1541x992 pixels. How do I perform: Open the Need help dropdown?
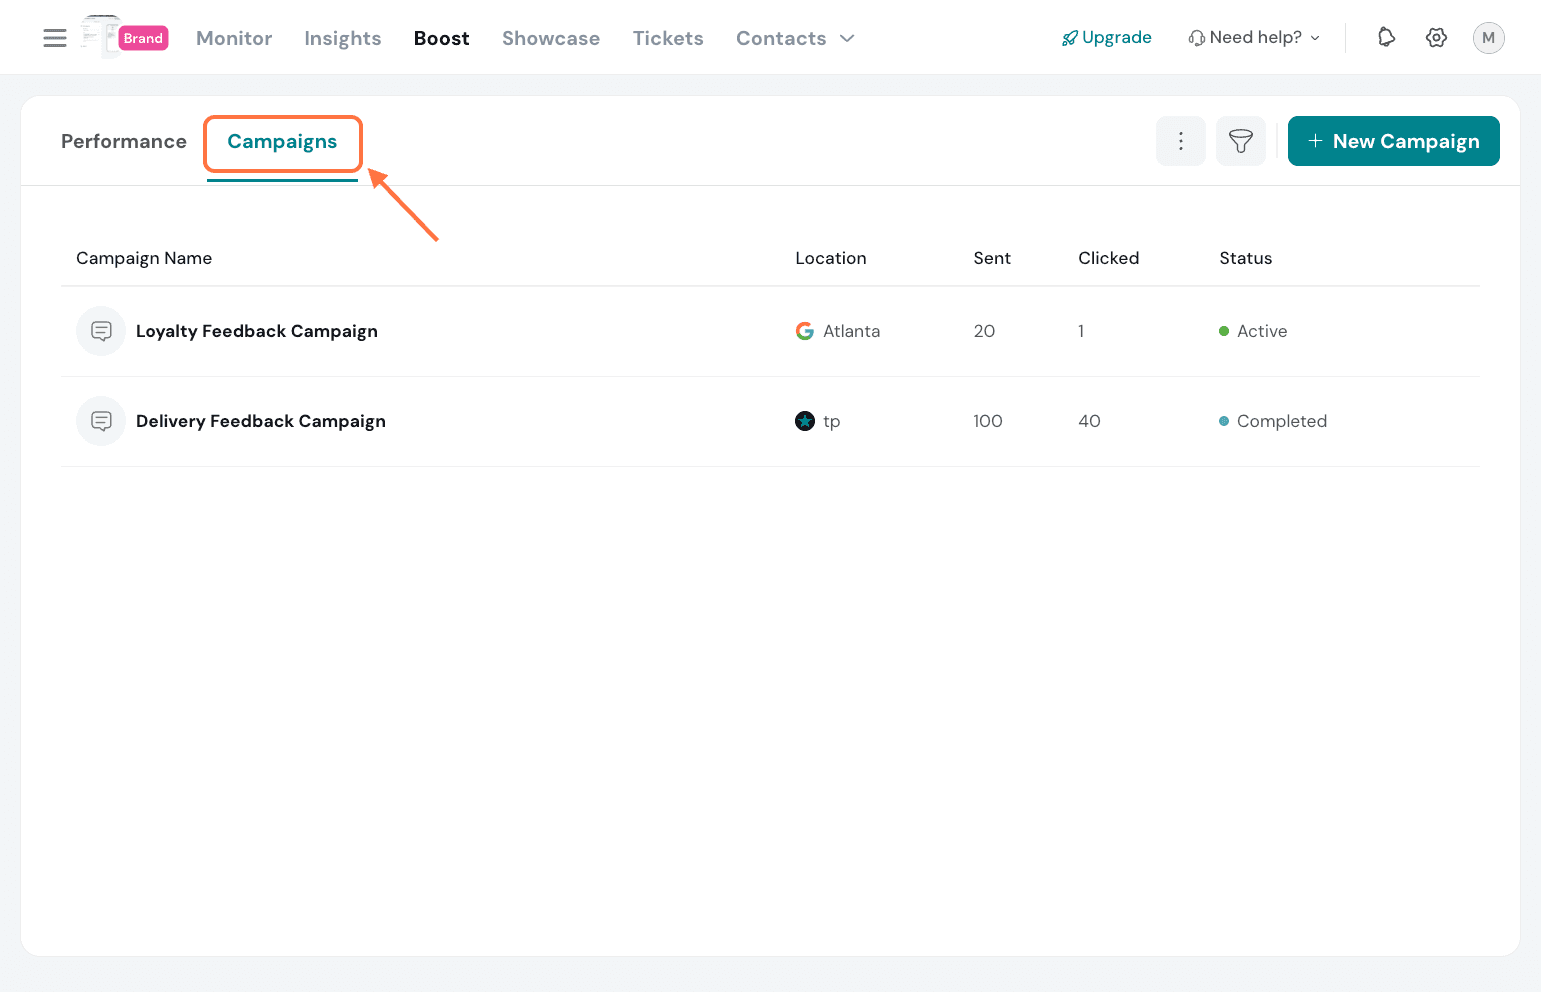pos(1254,37)
